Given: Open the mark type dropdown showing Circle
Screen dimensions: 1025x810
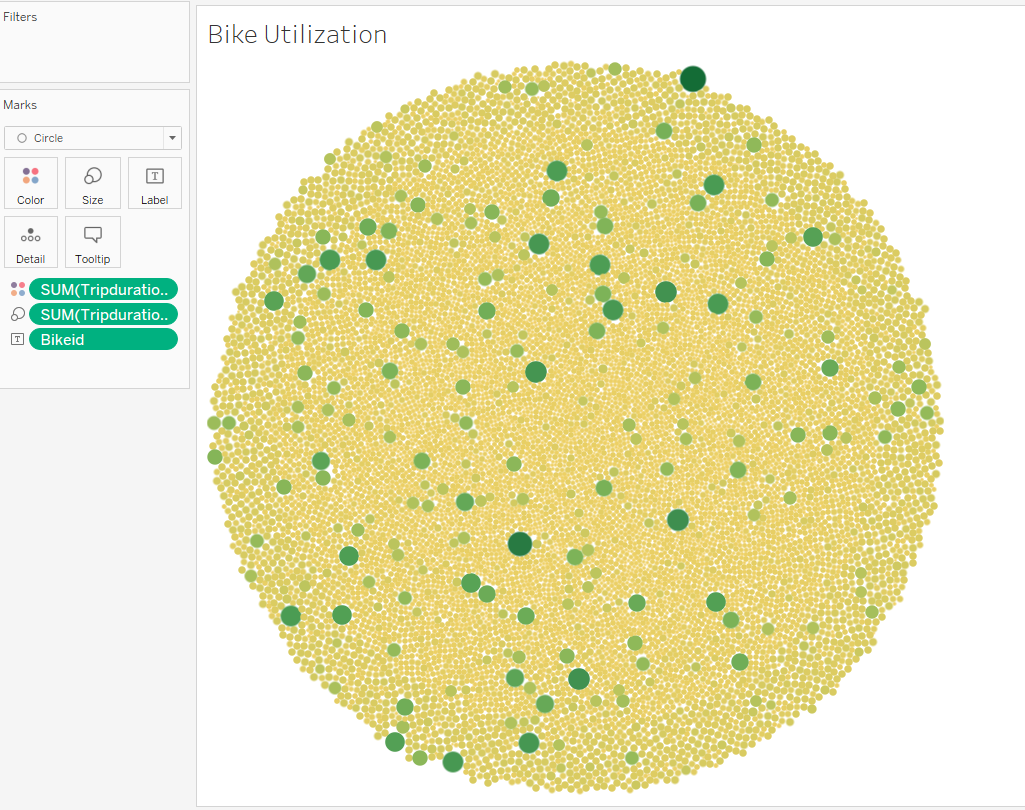Looking at the screenshot, I should click(171, 138).
